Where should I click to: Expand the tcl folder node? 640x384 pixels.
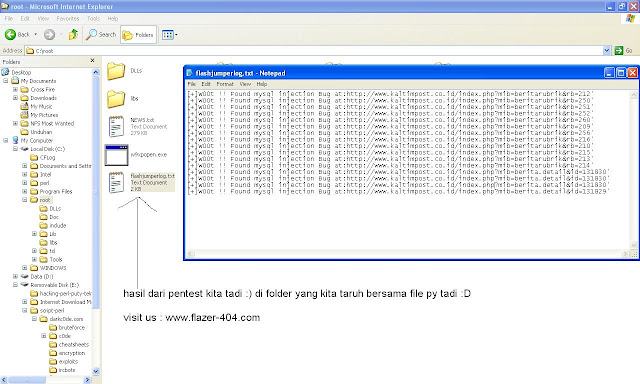click(35, 251)
